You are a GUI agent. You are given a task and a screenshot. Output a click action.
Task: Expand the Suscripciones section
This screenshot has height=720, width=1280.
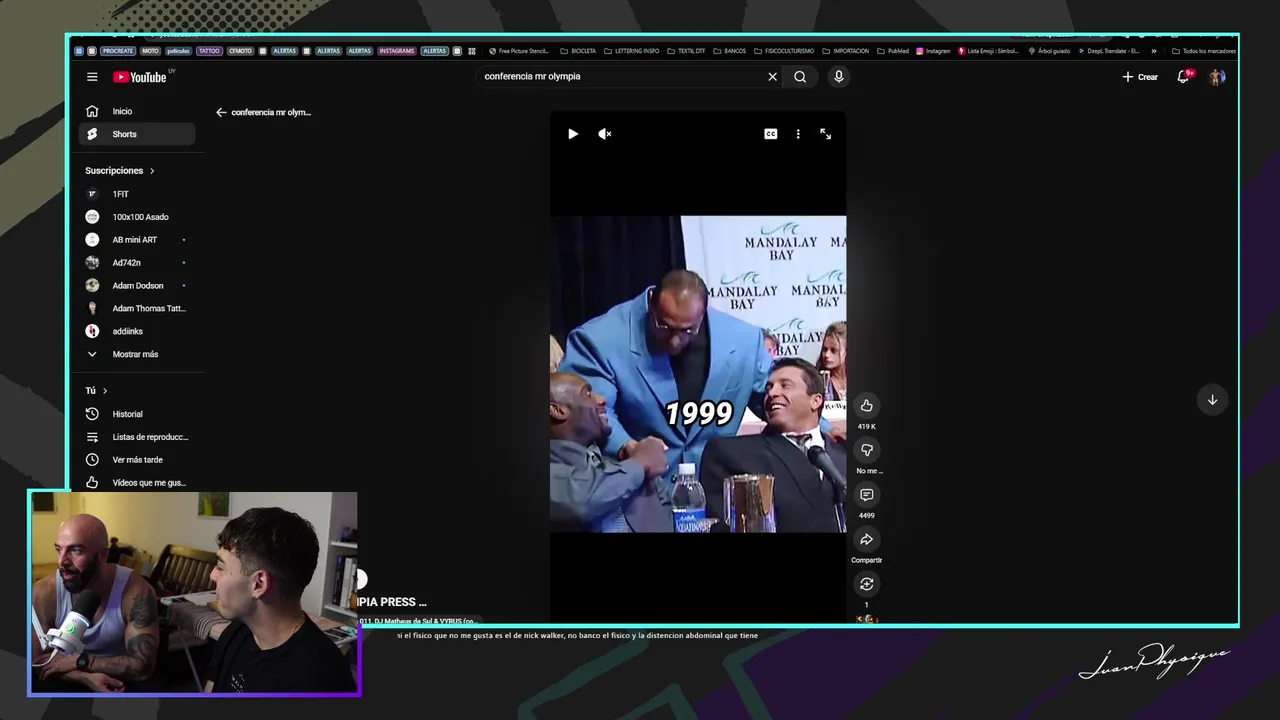click(120, 171)
